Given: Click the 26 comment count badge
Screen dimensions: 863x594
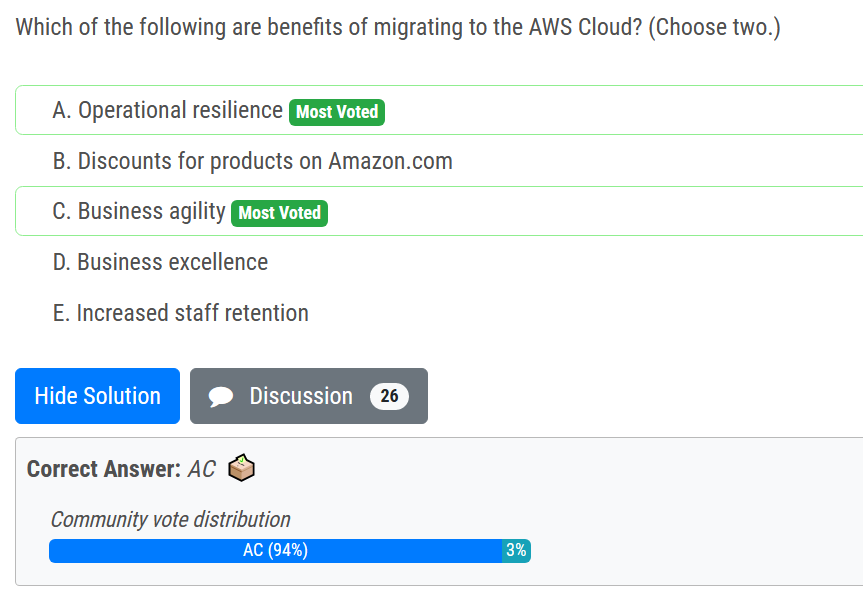Looking at the screenshot, I should 389,396.
